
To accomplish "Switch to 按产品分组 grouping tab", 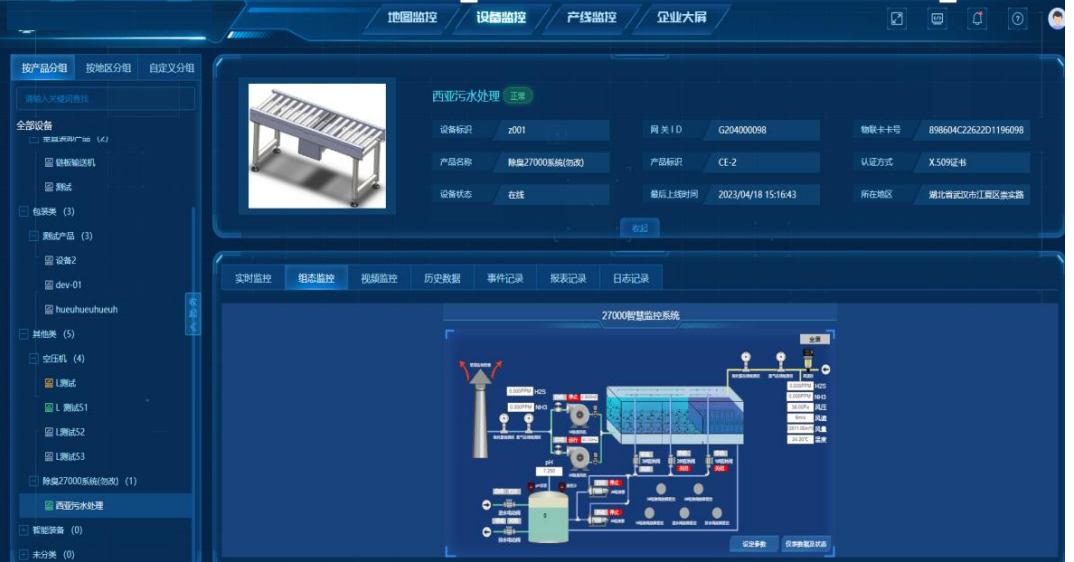I will pyautogui.click(x=45, y=68).
